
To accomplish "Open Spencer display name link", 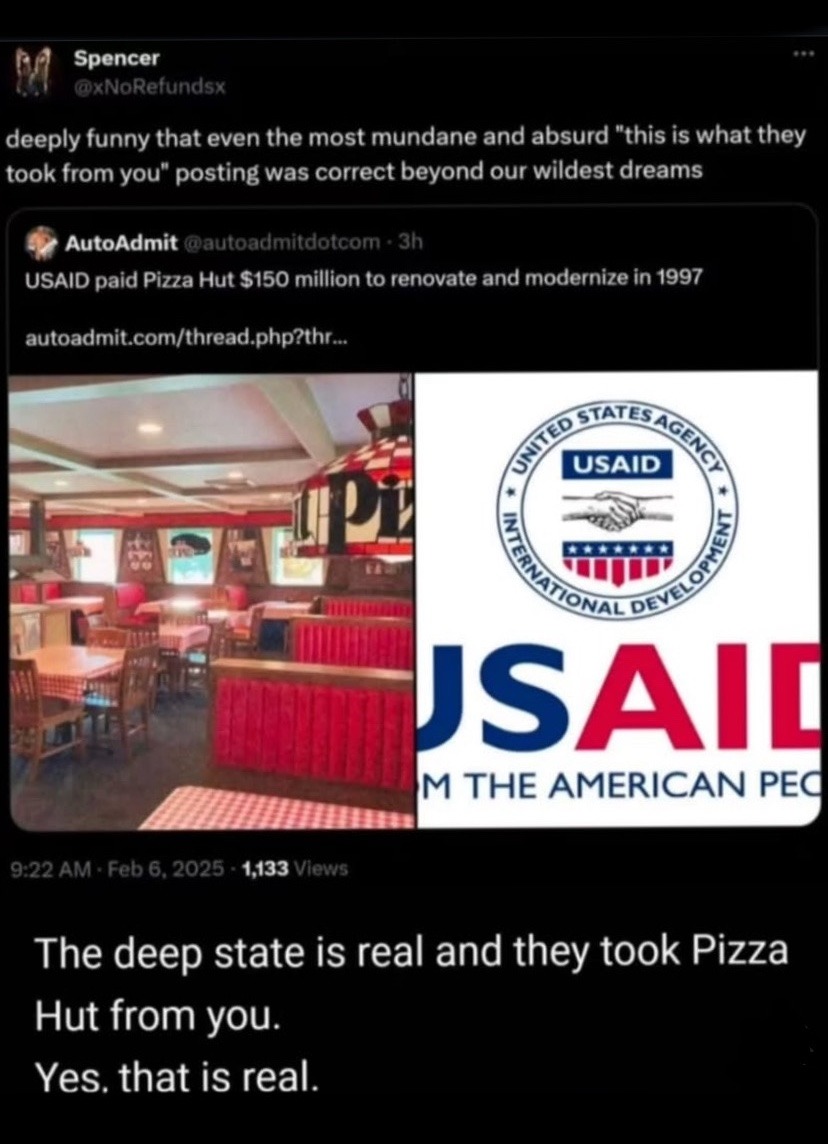I will point(116,58).
